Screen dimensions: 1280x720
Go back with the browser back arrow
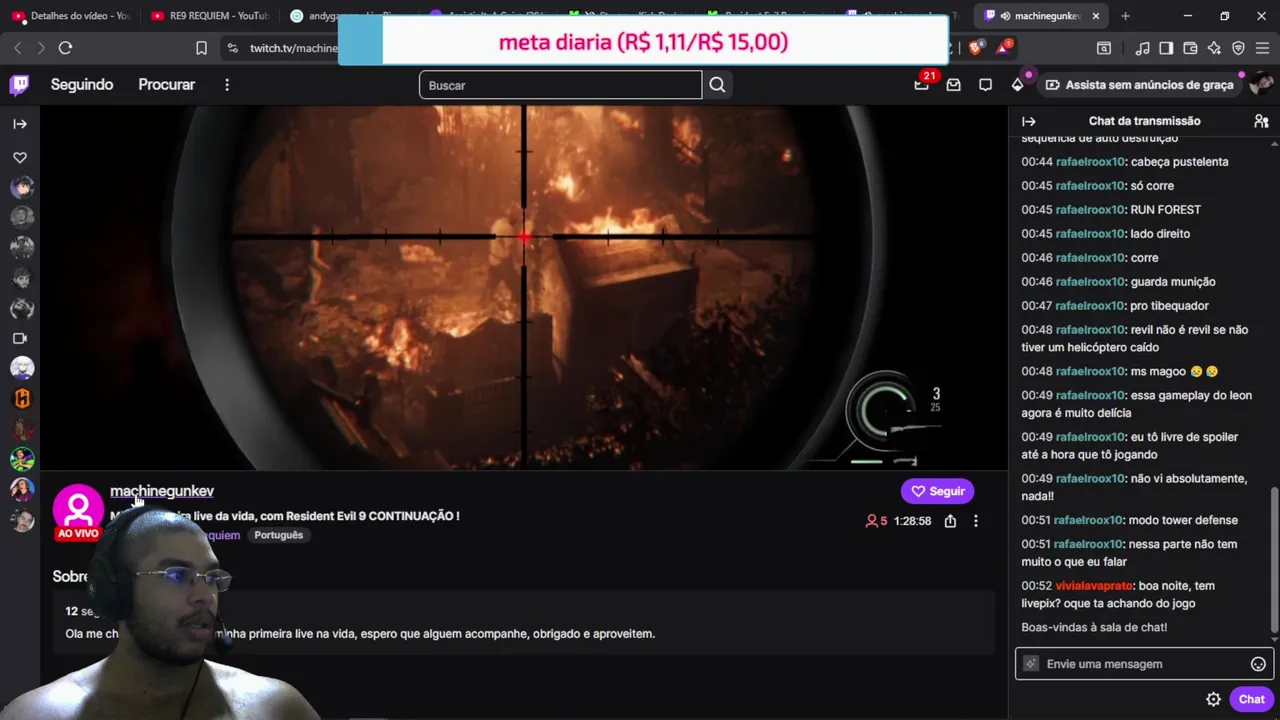click(x=17, y=48)
